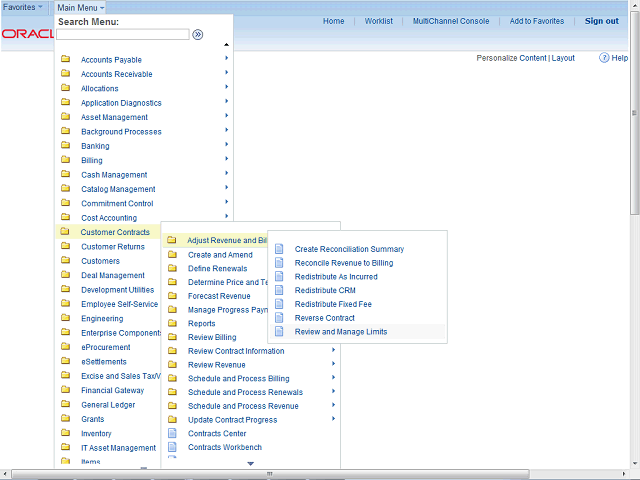Expand the Cash Management submenu arrow
640x480 pixels.
(x=227, y=173)
